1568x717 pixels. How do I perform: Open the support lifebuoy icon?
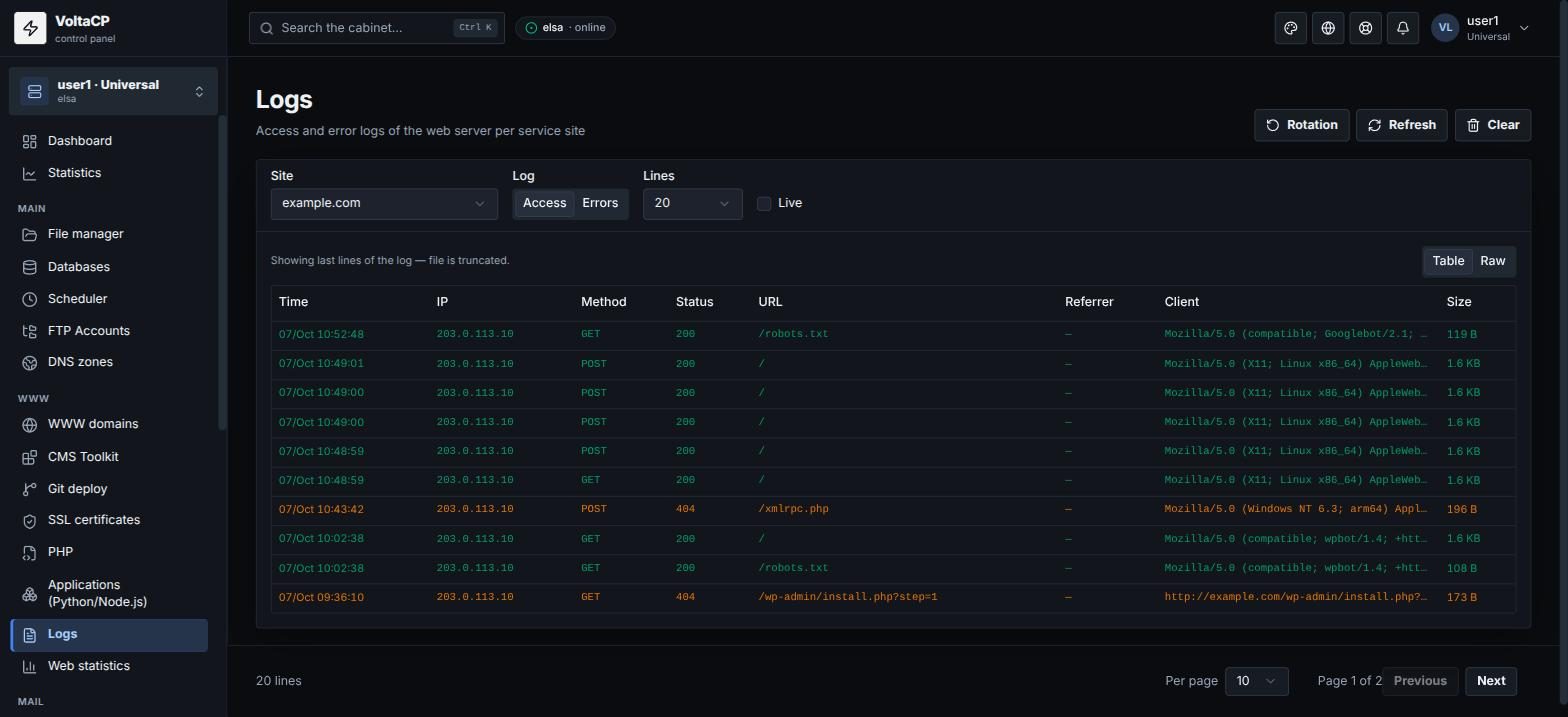[1365, 28]
